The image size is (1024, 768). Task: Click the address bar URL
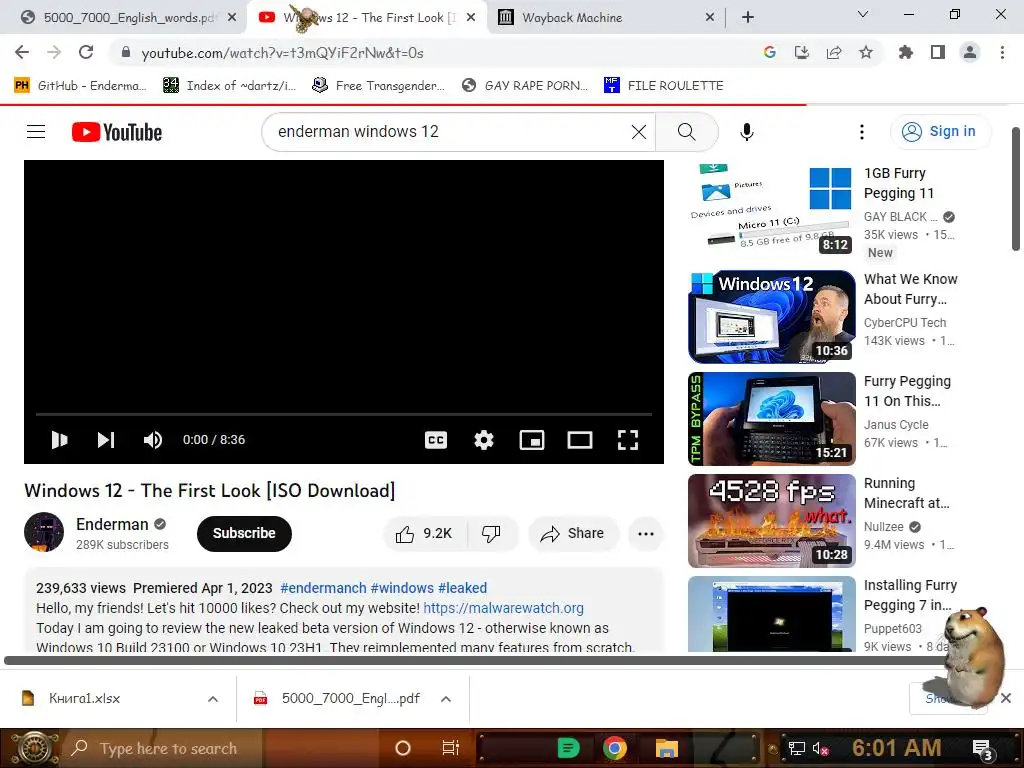coord(282,53)
